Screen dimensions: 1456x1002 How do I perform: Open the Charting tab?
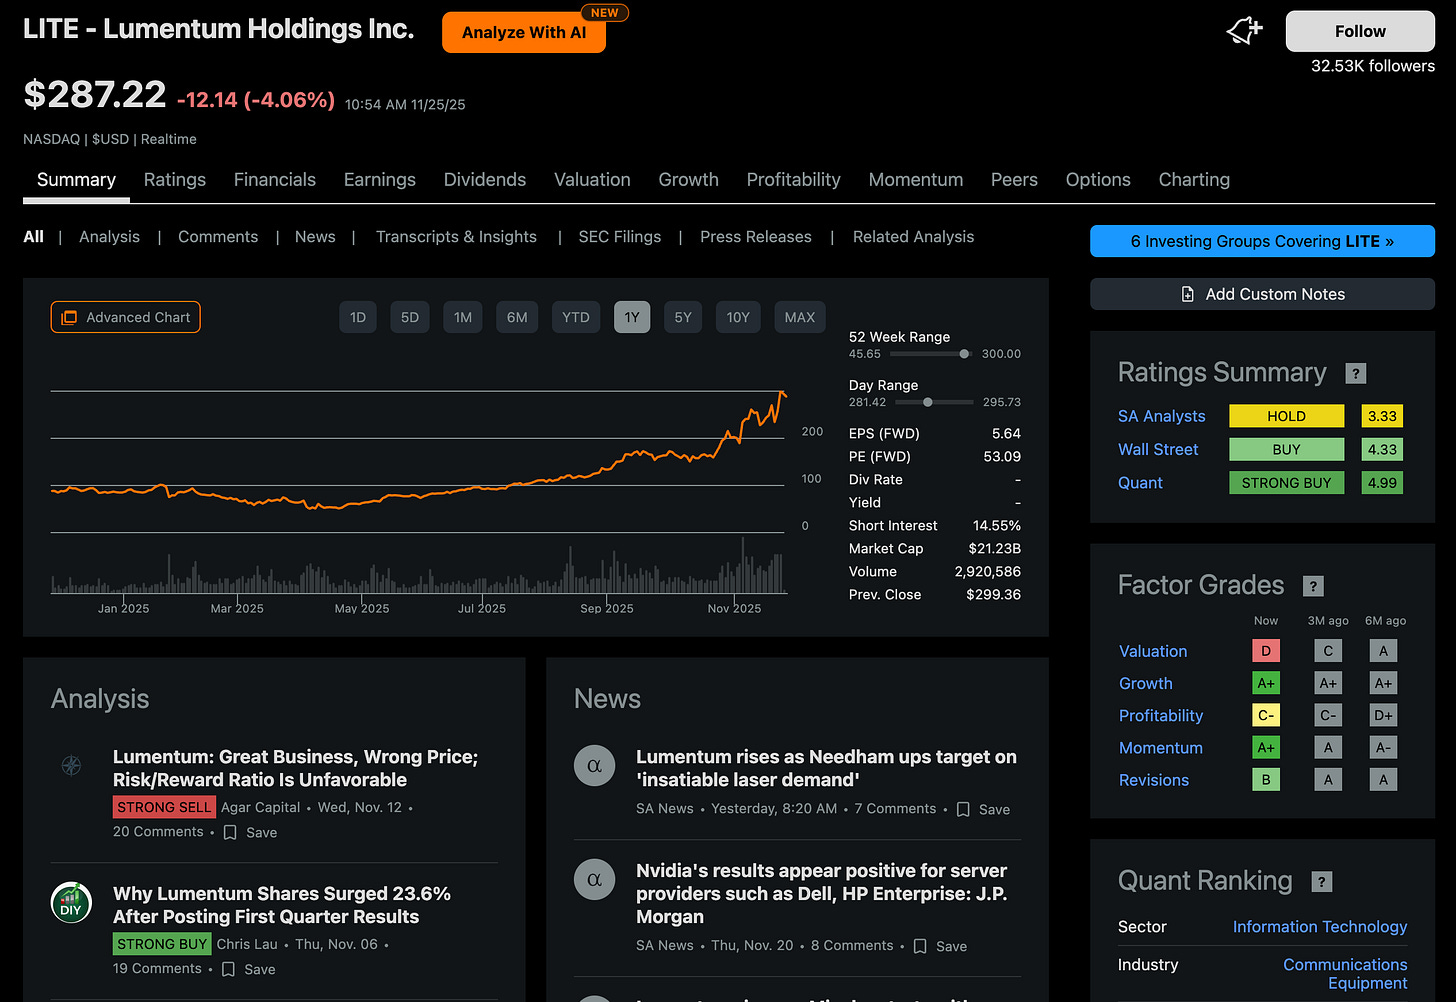[x=1194, y=180]
